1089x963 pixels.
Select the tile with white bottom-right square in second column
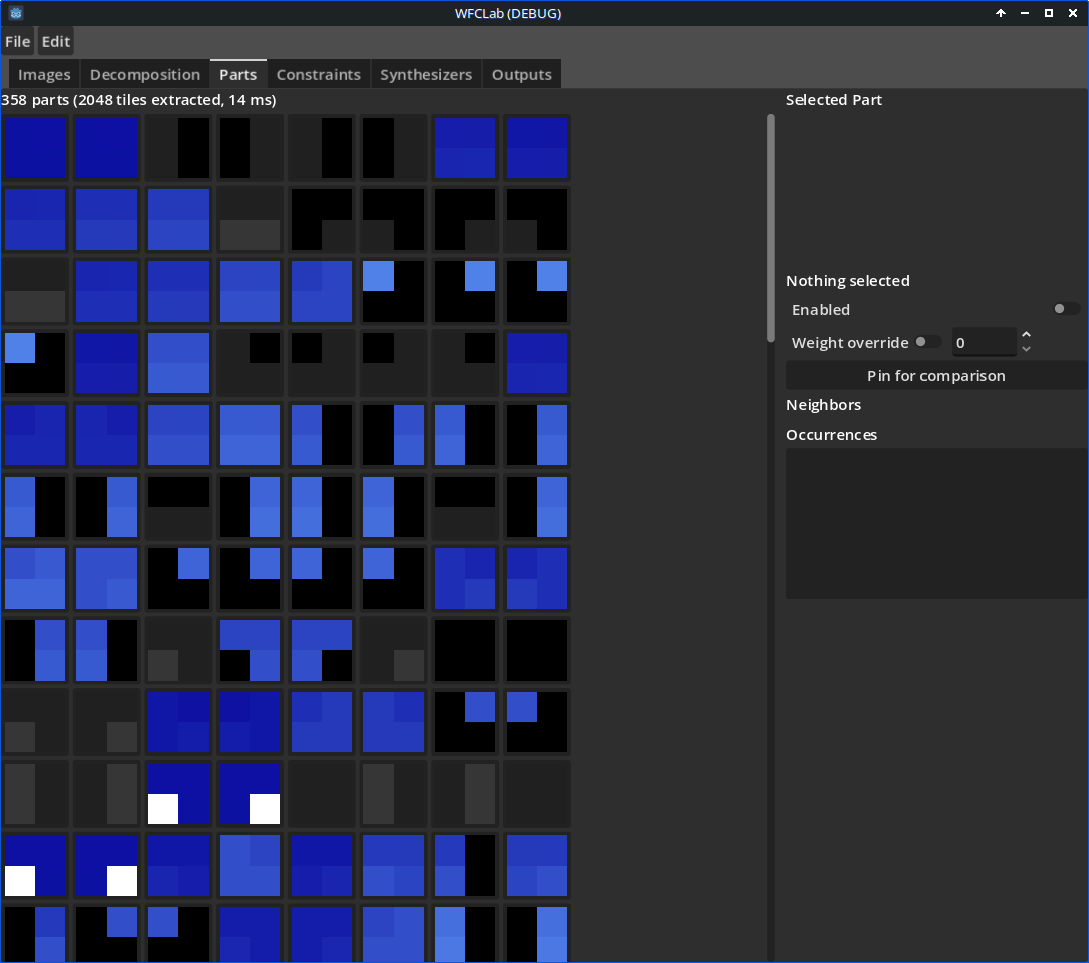coord(106,865)
